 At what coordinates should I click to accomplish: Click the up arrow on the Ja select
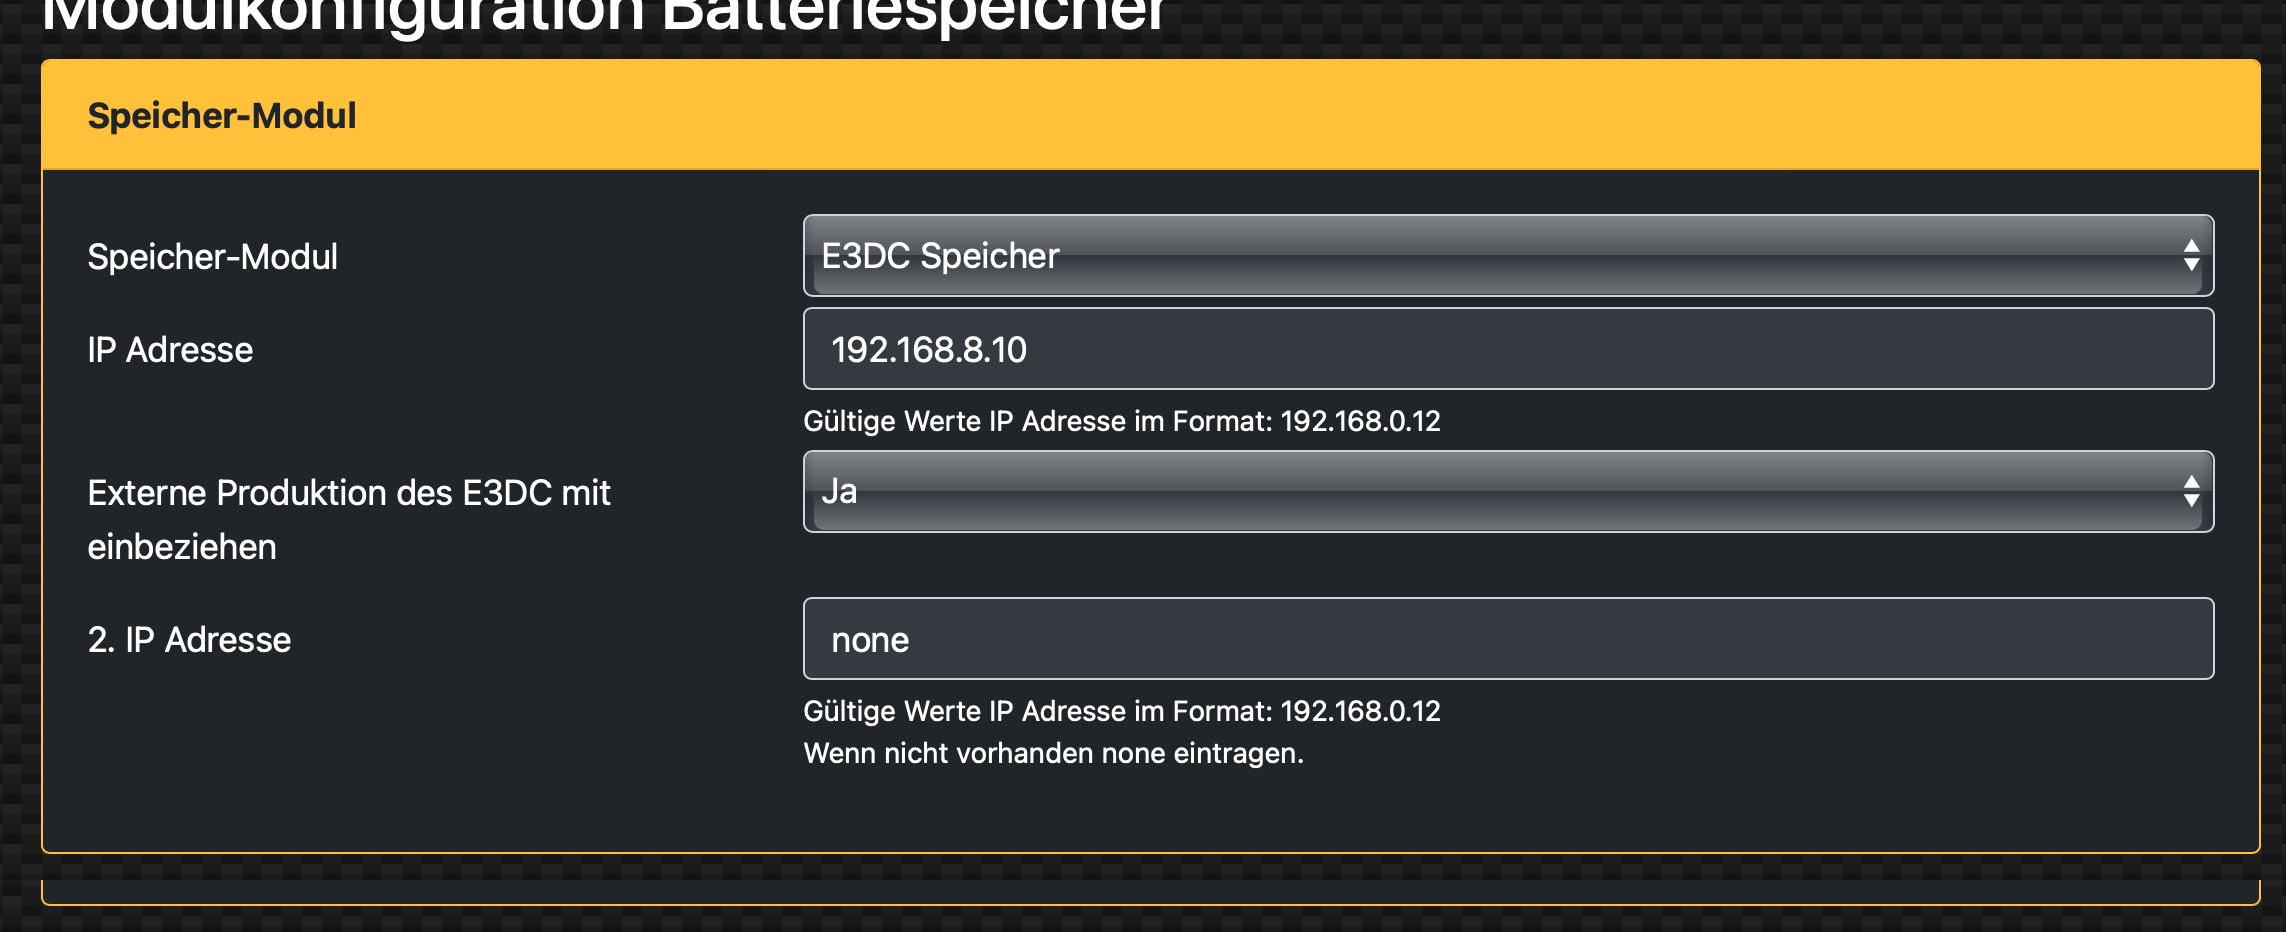pyautogui.click(x=2191, y=481)
